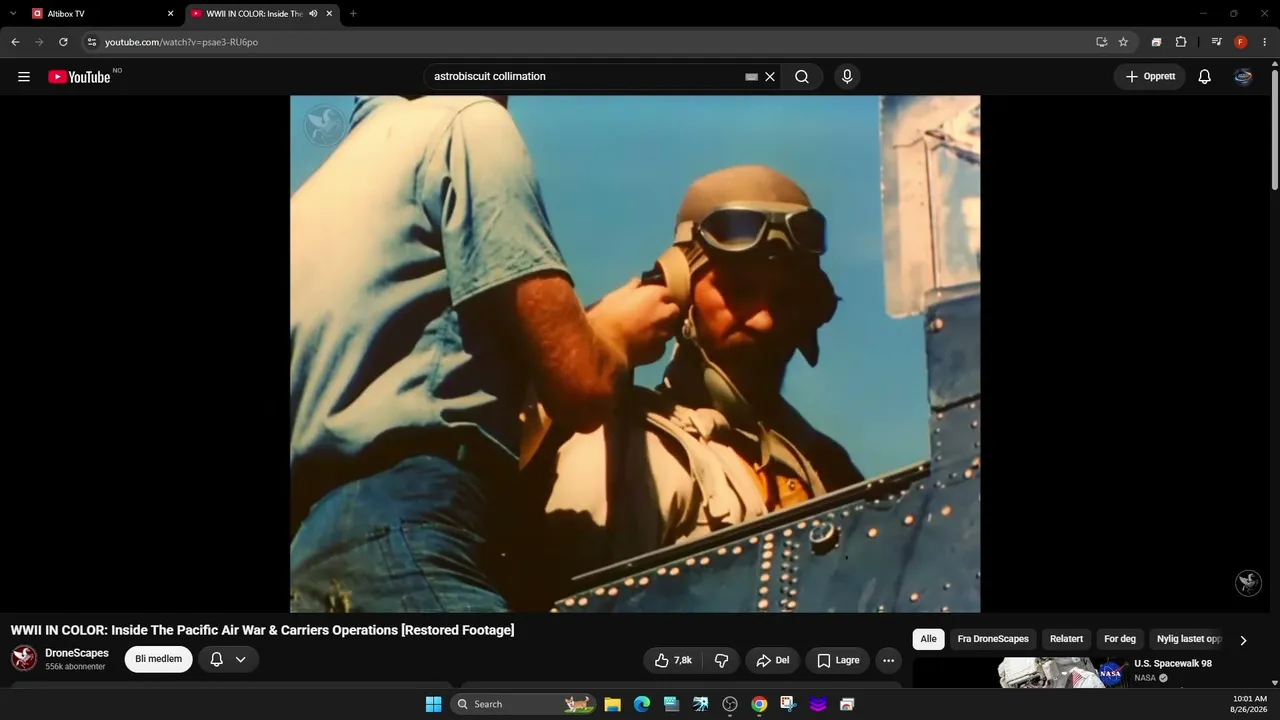Image resolution: width=1280 pixels, height=720 pixels.
Task: Save the video with "Lagre"
Action: [x=838, y=660]
